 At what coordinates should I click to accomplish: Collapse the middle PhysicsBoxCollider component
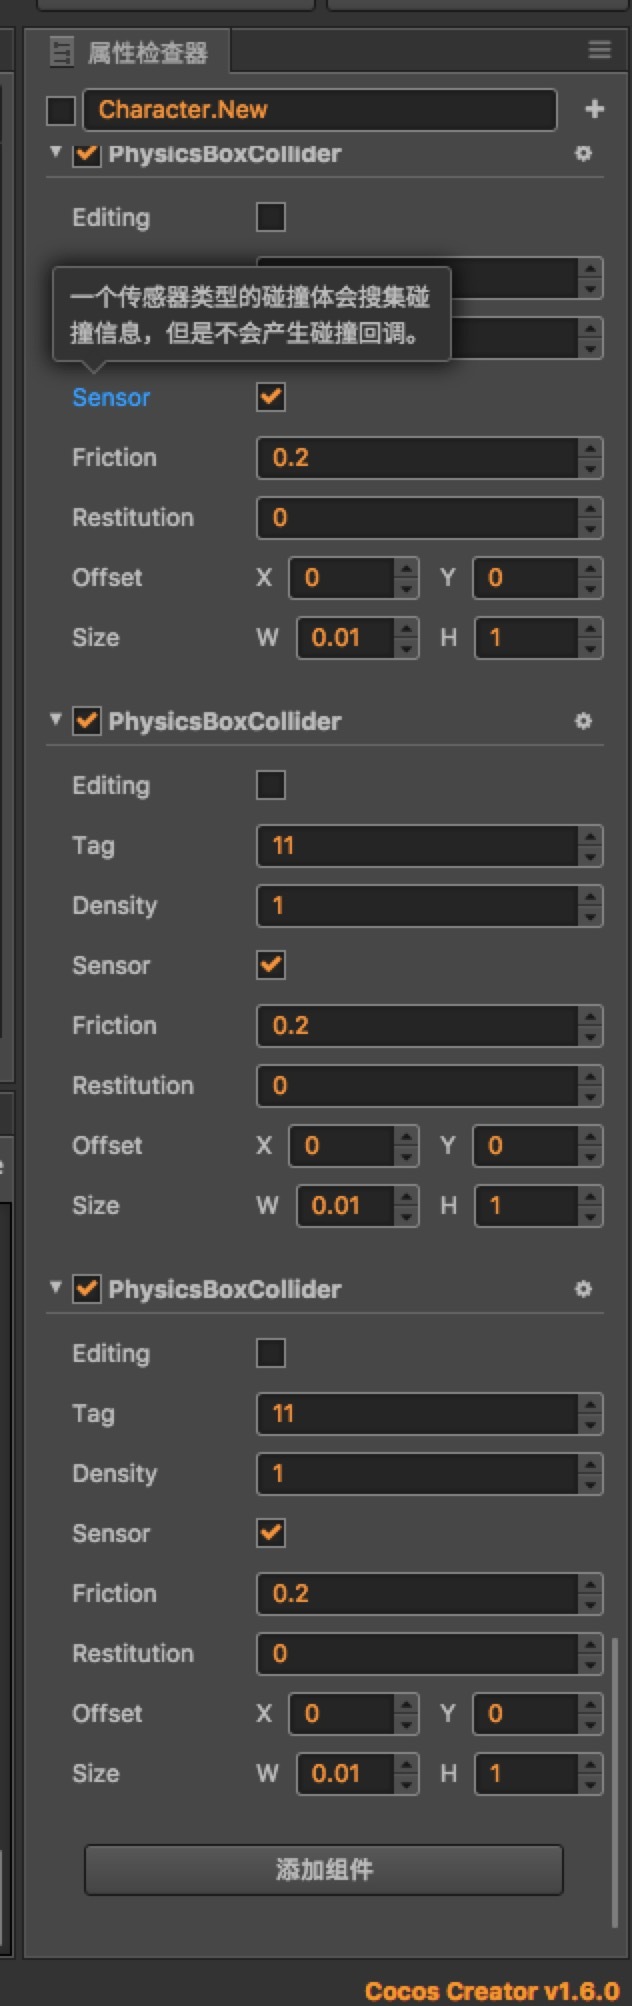click(x=55, y=719)
